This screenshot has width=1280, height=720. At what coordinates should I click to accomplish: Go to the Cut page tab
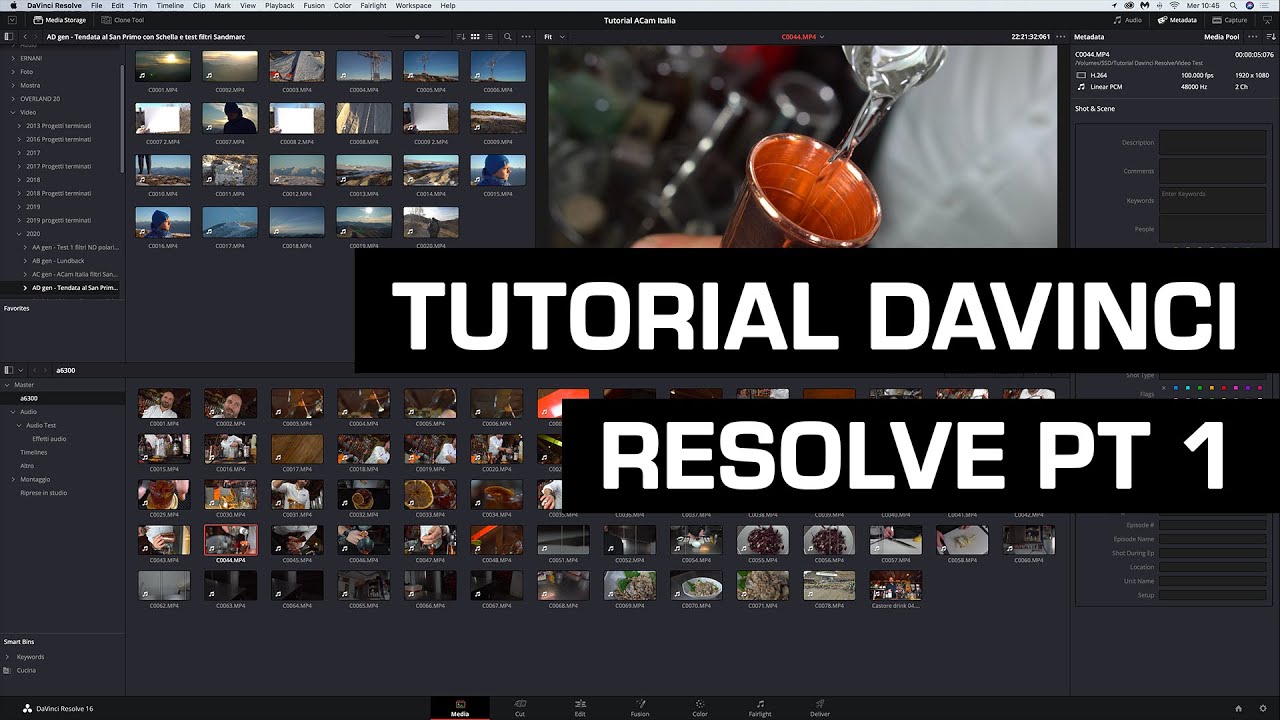tap(520, 708)
